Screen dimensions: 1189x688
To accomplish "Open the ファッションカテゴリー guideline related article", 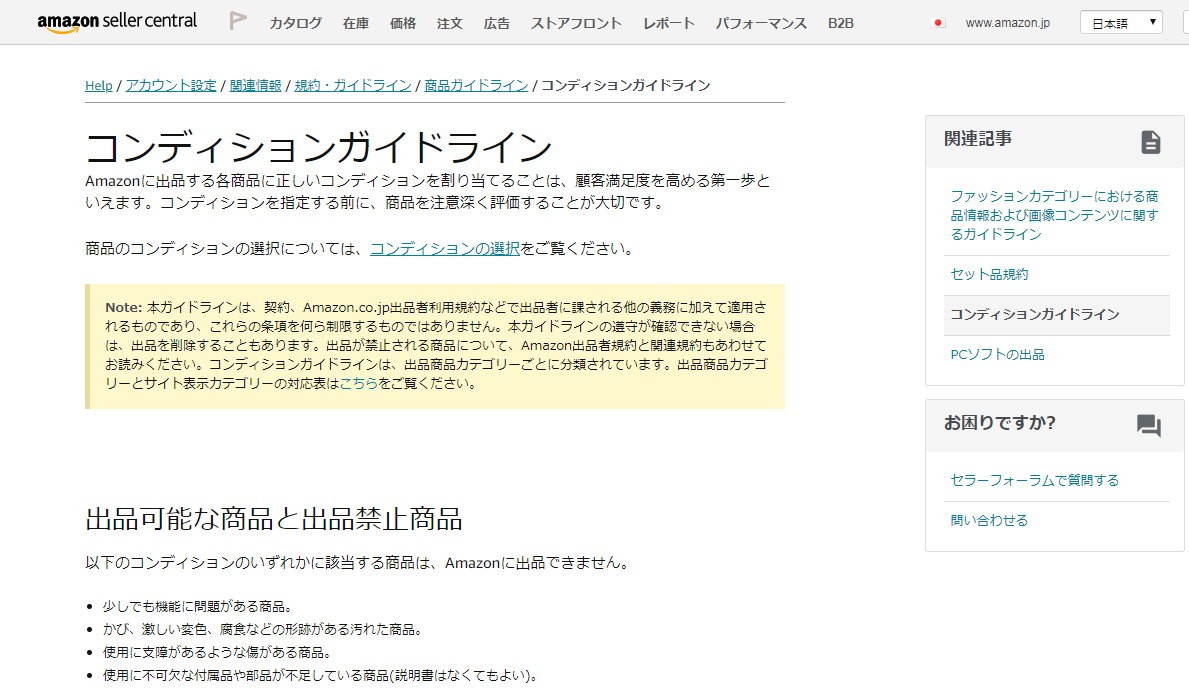I will (x=1054, y=215).
